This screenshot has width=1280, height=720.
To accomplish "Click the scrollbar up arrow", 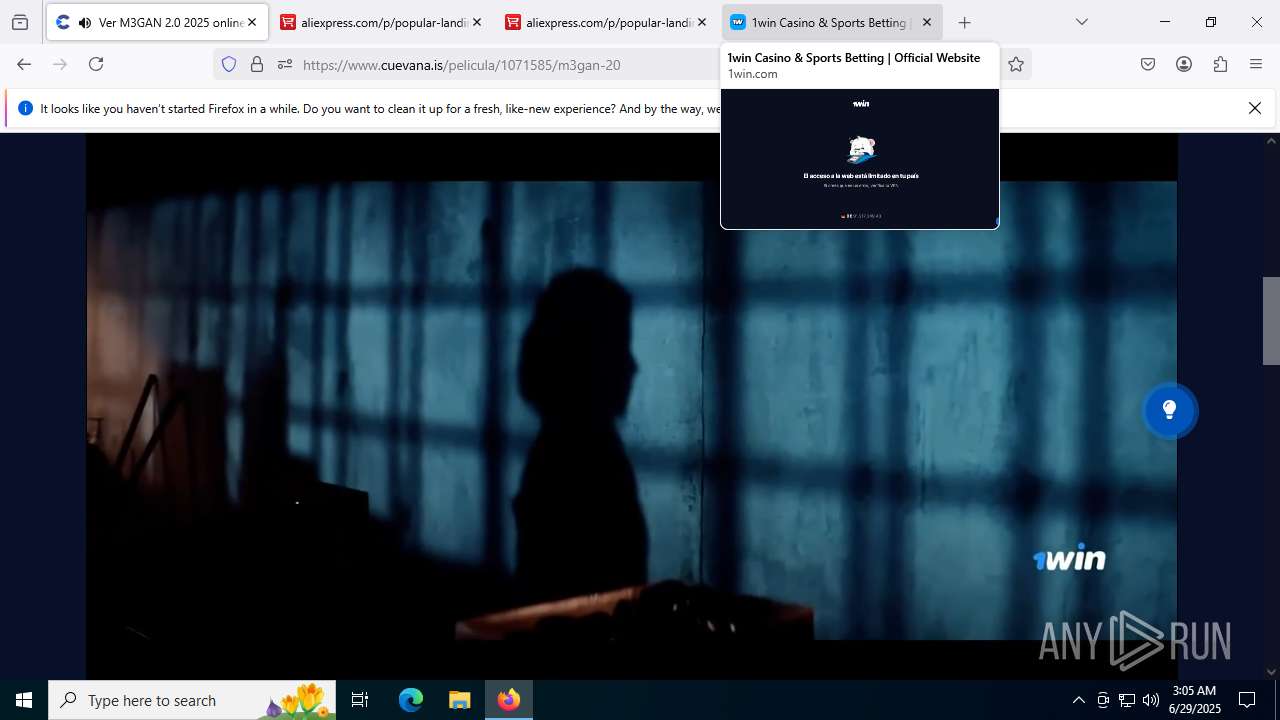I will click(1271, 140).
